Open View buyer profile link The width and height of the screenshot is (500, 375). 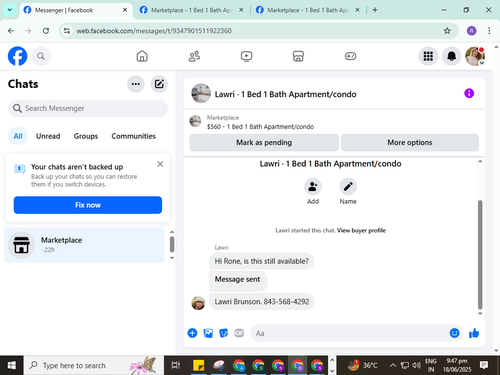[361, 230]
